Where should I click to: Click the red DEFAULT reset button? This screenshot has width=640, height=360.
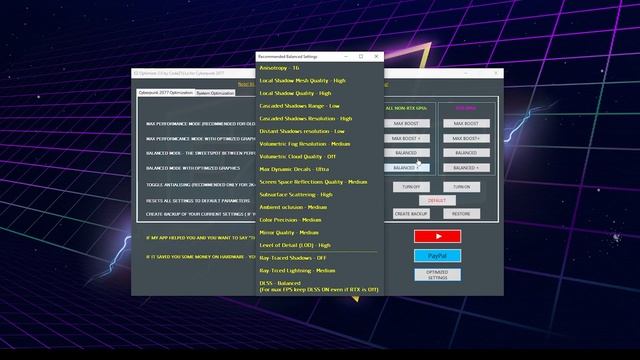coord(437,200)
